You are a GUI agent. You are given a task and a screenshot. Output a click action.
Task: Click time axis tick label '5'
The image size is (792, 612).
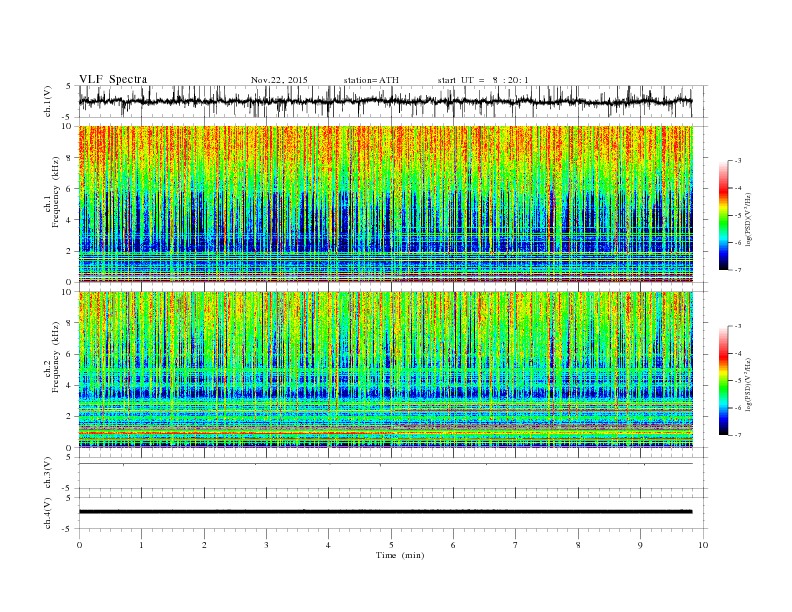coord(391,545)
